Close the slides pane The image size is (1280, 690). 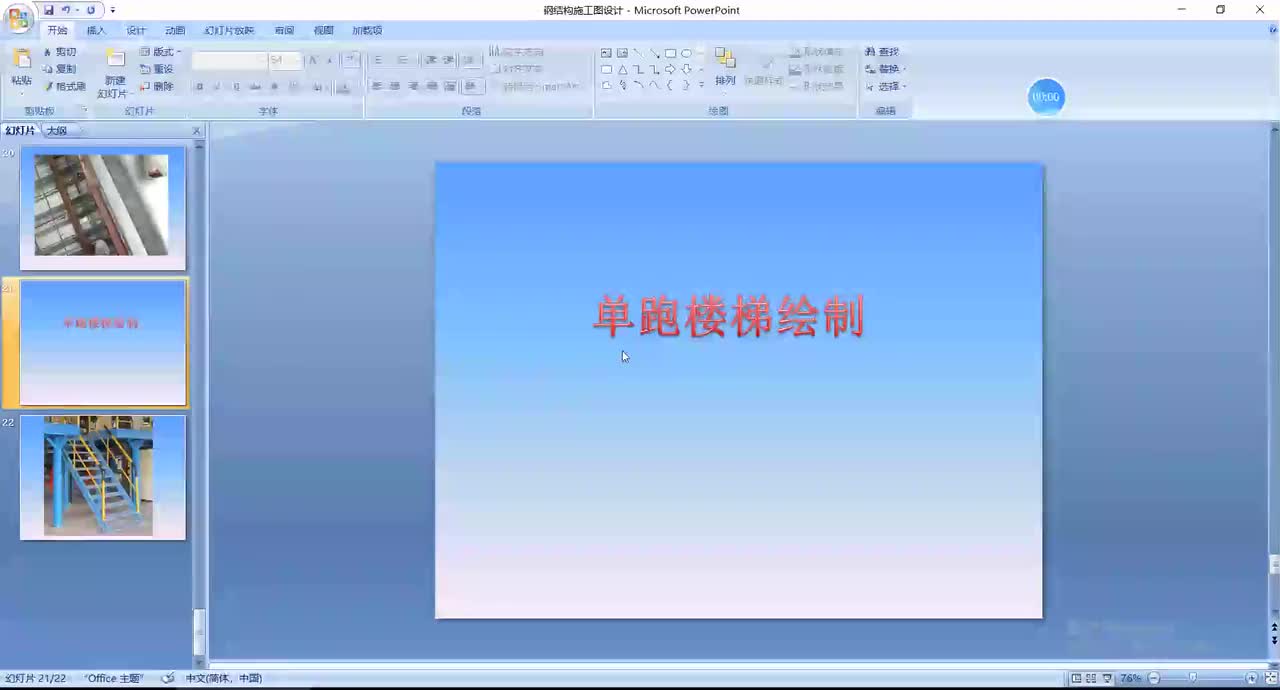point(196,131)
